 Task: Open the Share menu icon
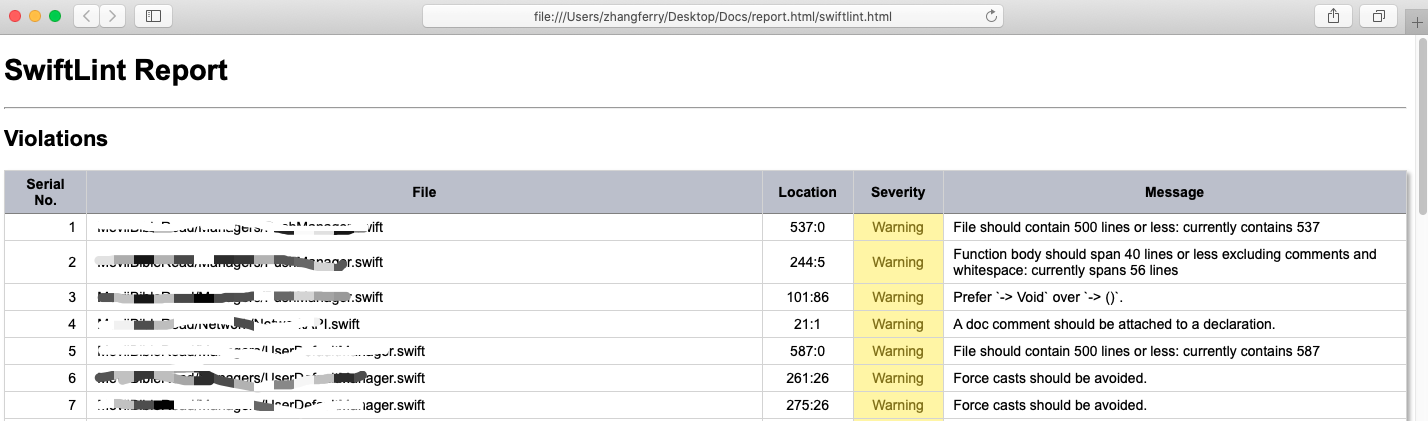click(1333, 16)
